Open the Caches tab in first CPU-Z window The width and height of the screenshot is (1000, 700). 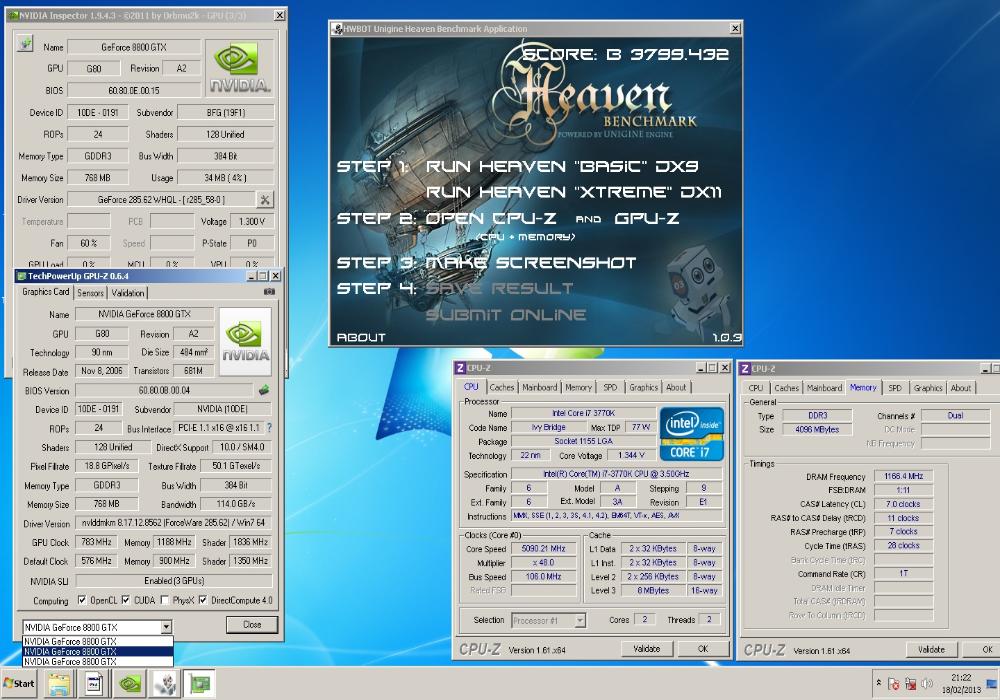501,387
